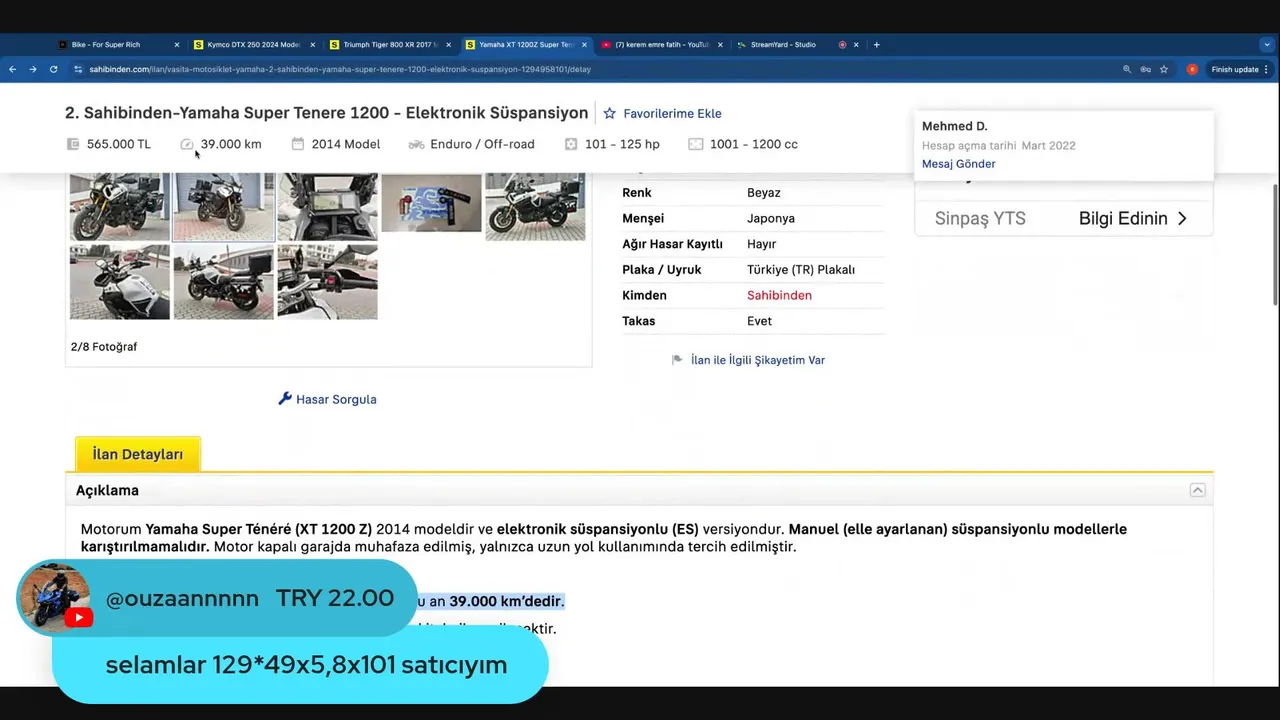The image size is (1280, 720).
Task: Open the orange profile avatar in toolbar
Action: pyautogui.click(x=1192, y=69)
